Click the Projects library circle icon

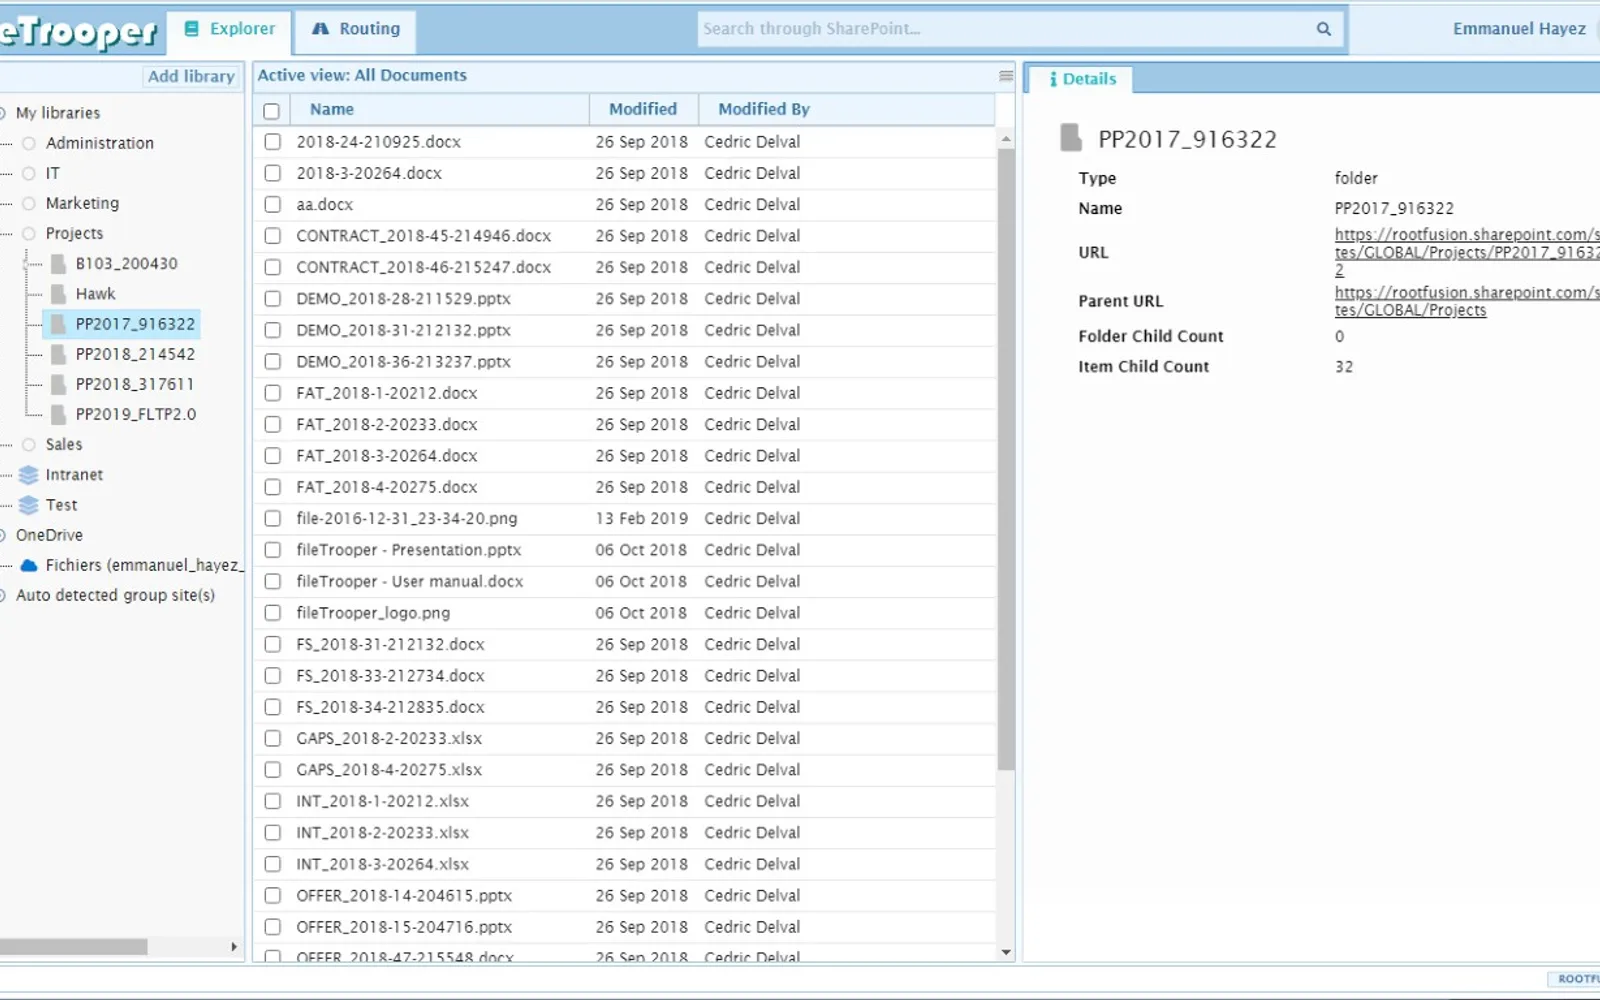pos(29,233)
